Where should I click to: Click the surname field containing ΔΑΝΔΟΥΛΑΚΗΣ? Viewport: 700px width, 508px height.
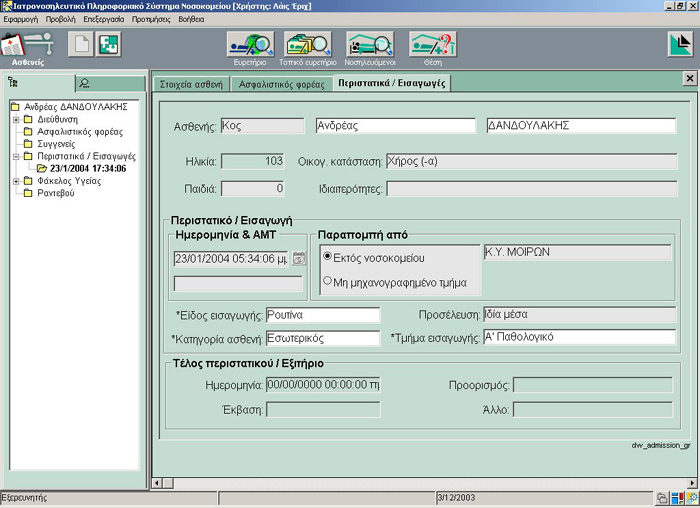[x=581, y=125]
